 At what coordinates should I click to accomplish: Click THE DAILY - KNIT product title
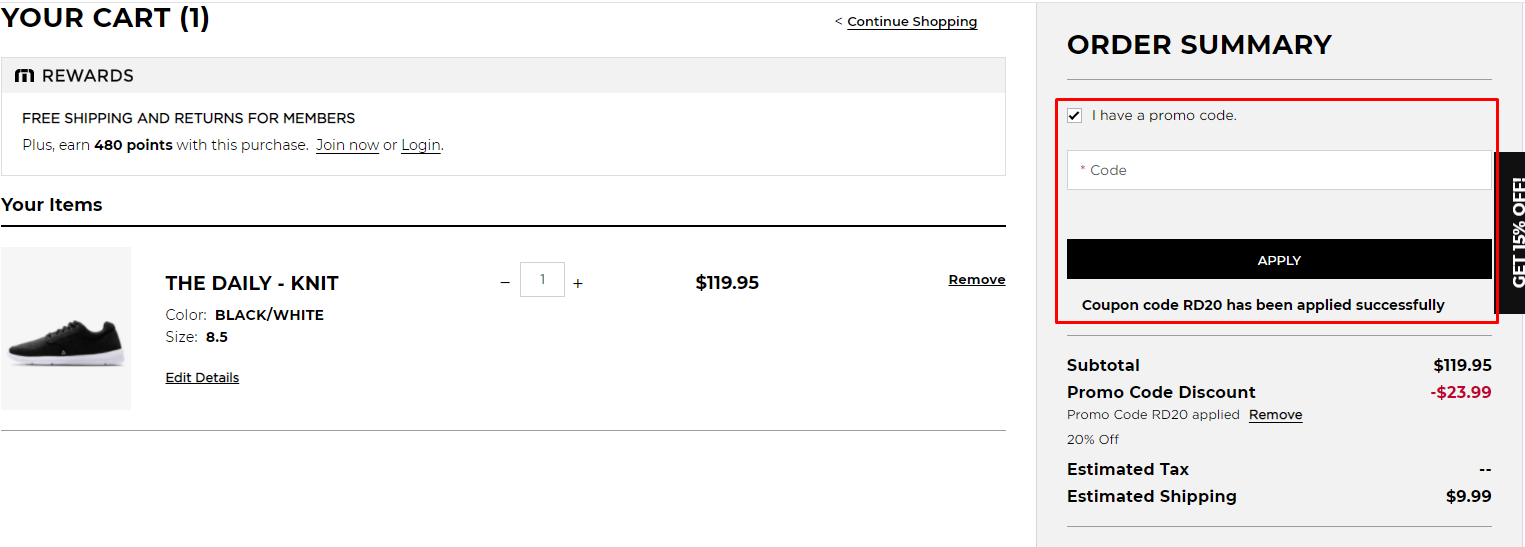pos(252,283)
